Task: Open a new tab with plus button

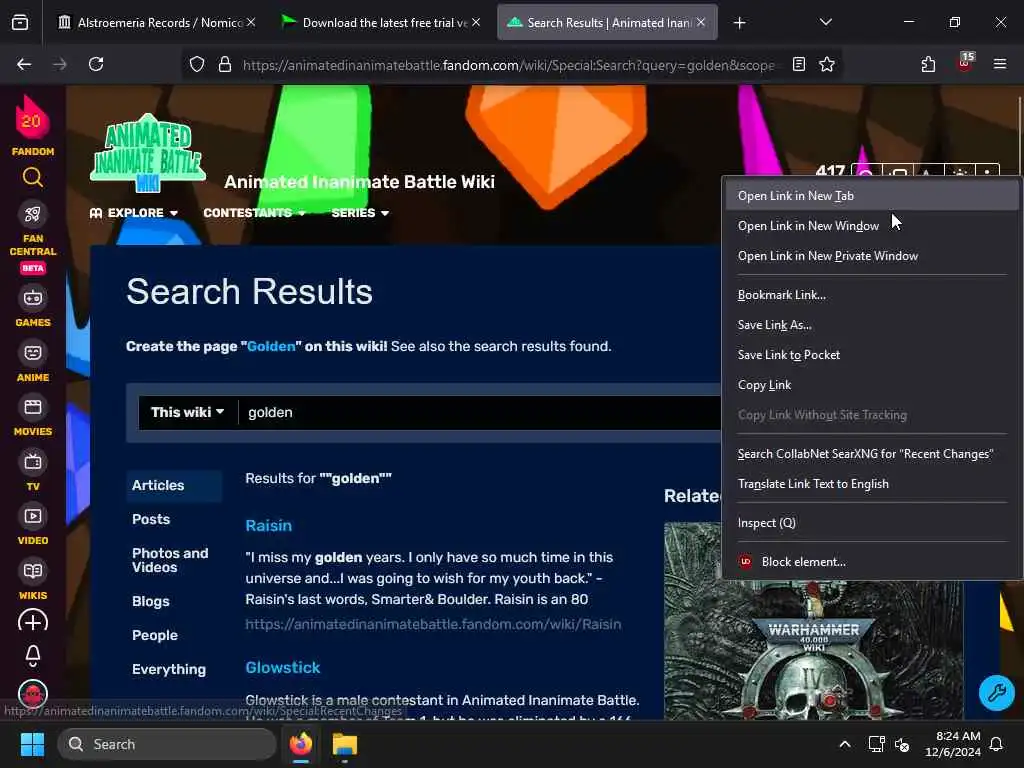Action: pos(739,23)
